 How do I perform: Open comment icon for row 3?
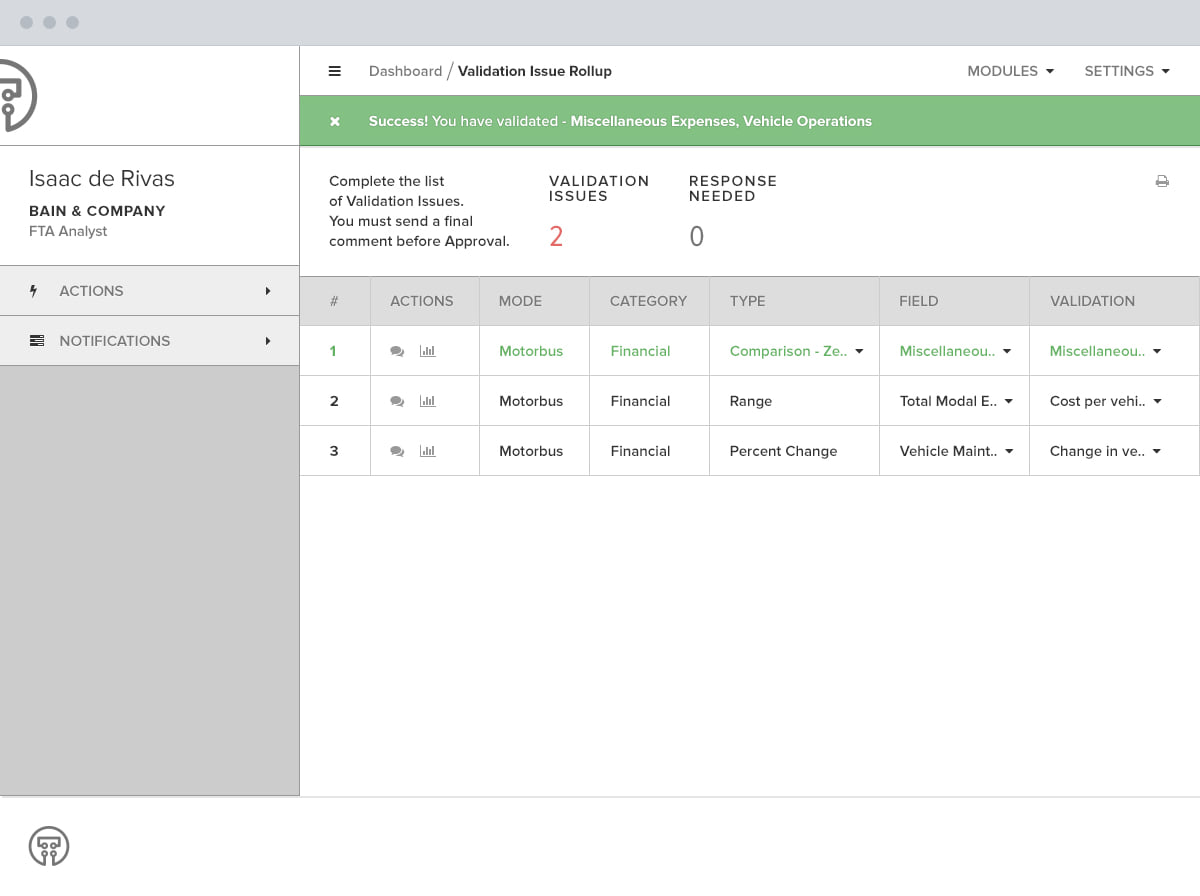pyautogui.click(x=397, y=451)
